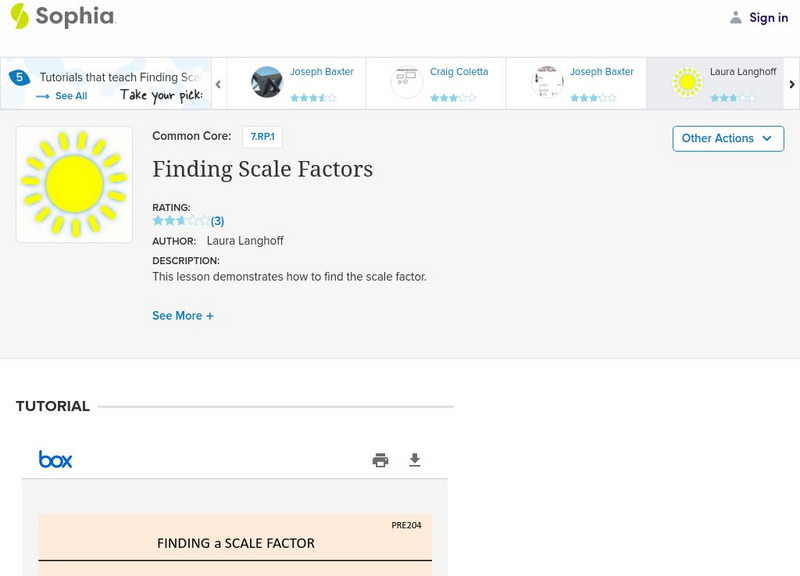Click the star rating under RATING

pyautogui.click(x=181, y=221)
